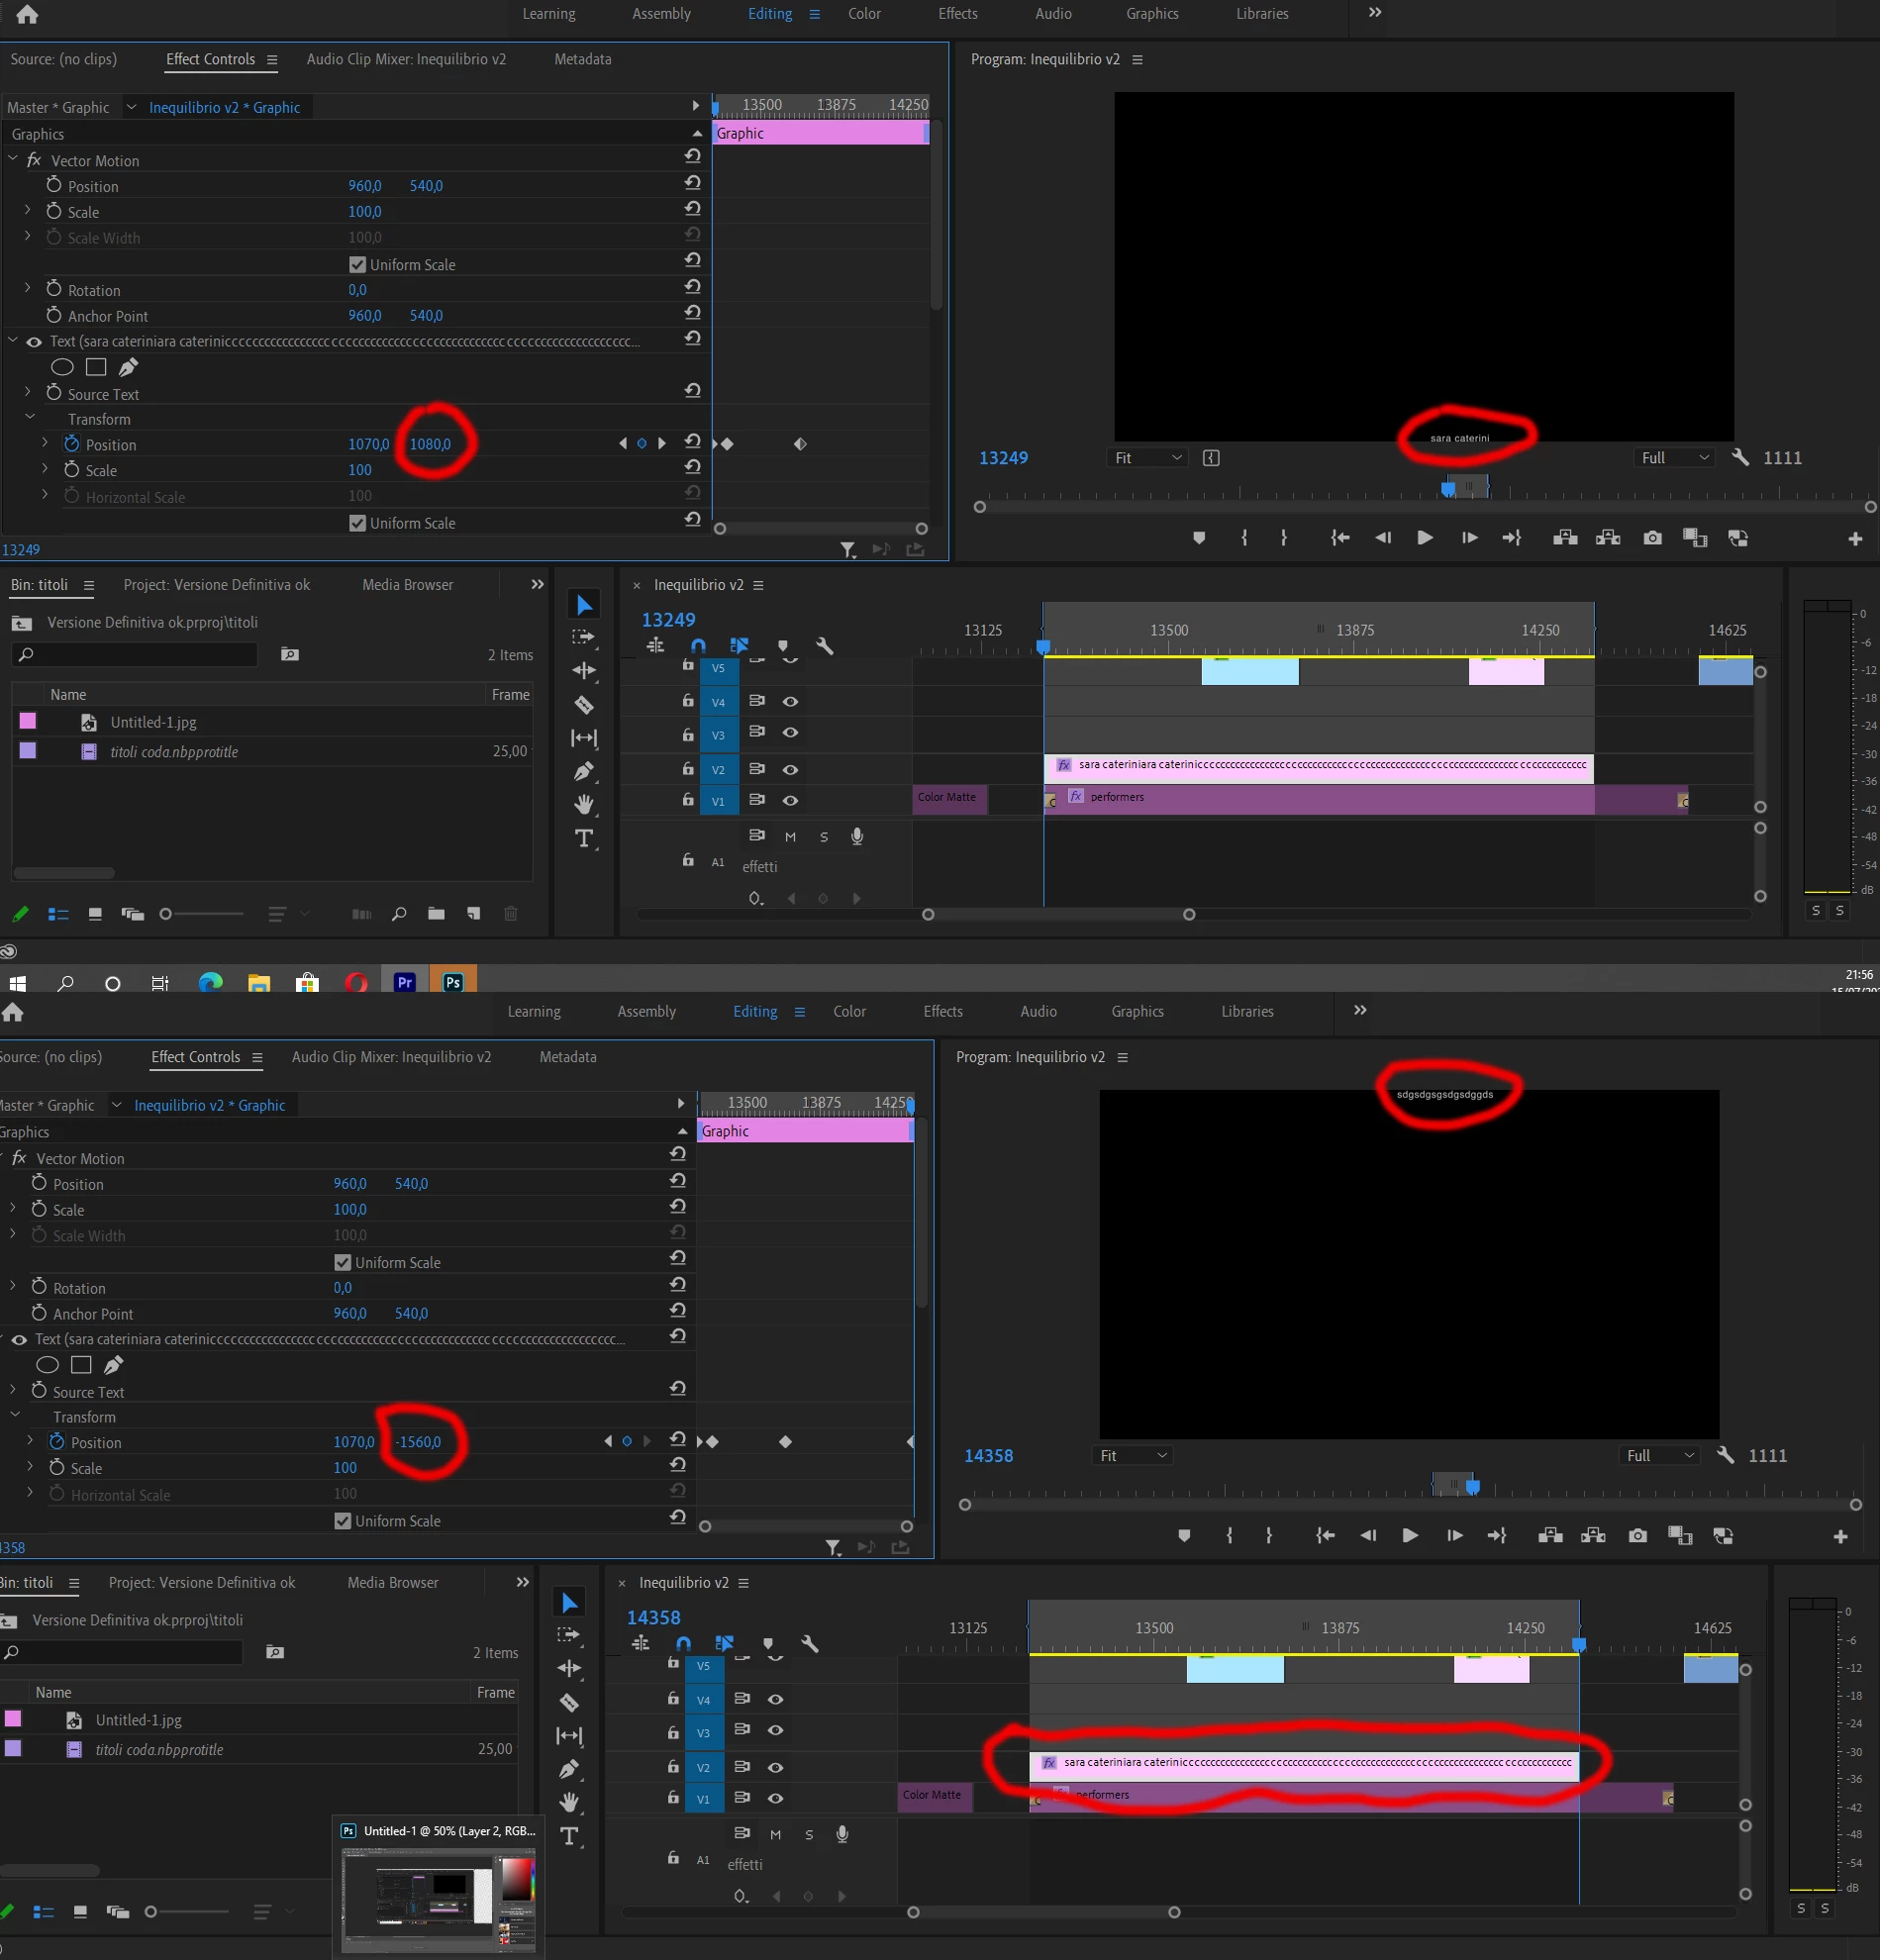
Task: Toggle Transform Uniform Scale checkbox, upper window
Action: (357, 523)
